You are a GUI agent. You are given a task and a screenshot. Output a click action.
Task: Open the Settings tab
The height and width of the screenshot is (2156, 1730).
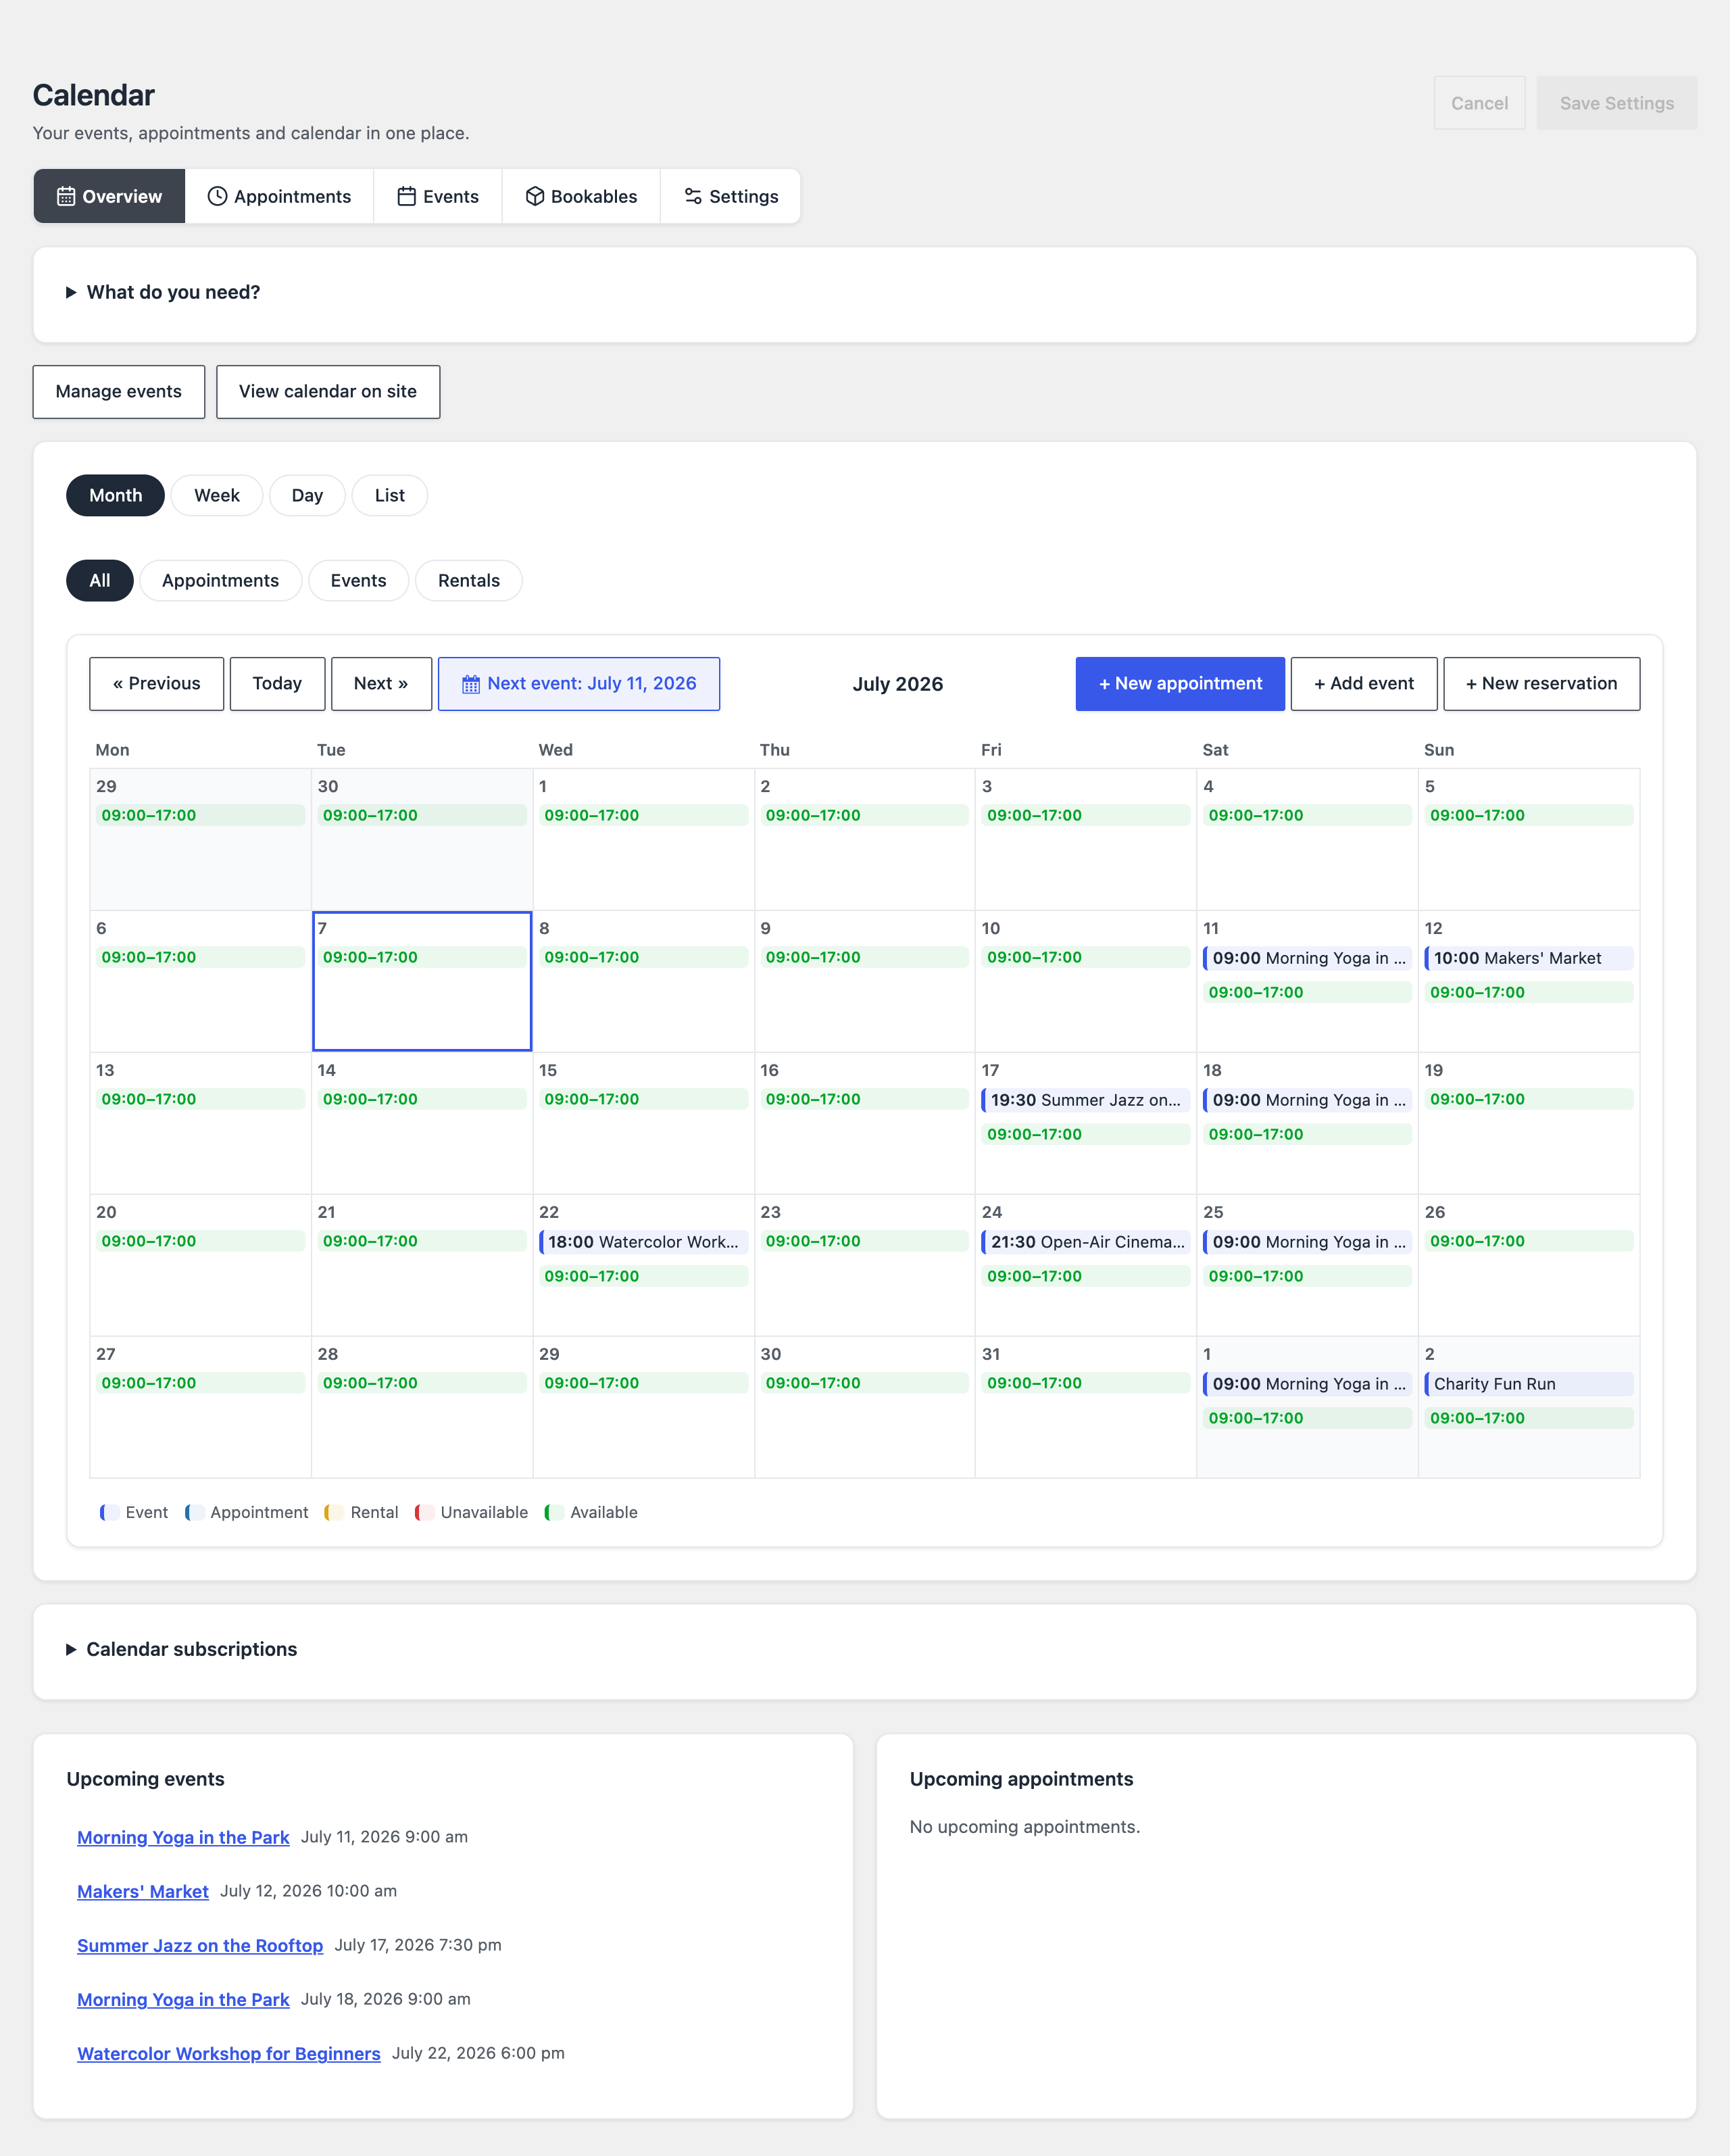[x=730, y=196]
